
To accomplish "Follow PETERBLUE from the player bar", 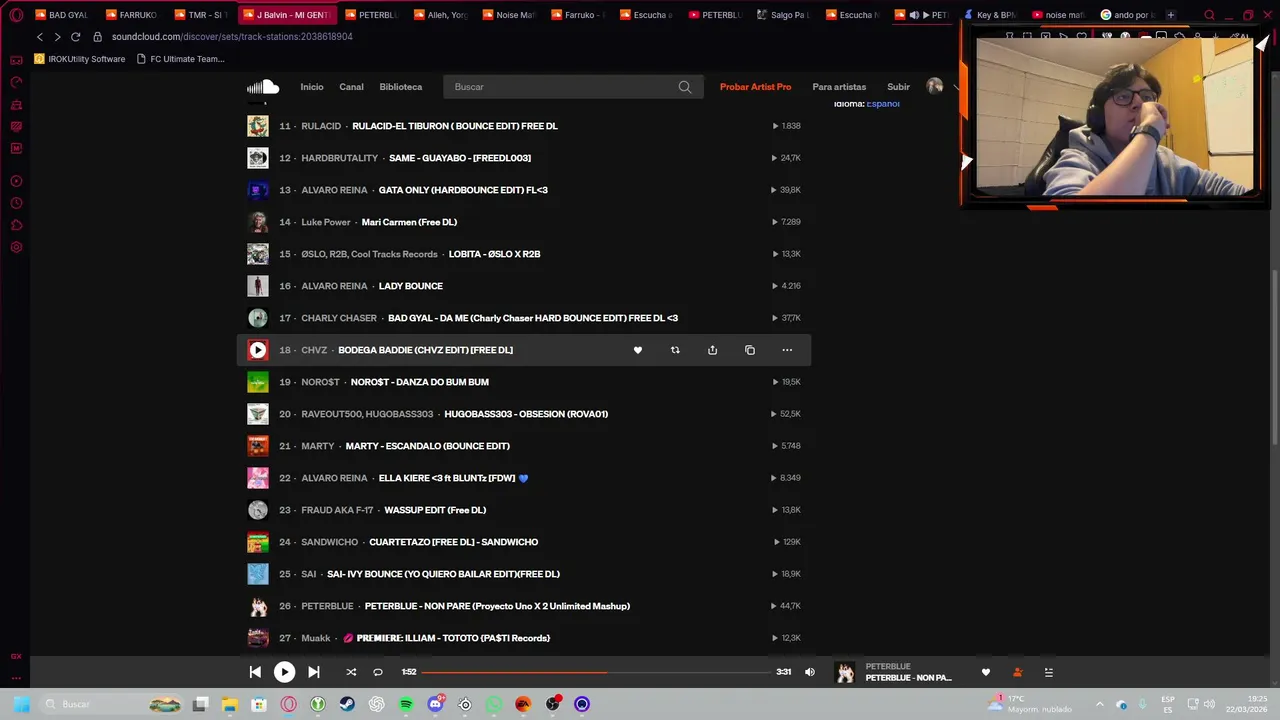I will tap(1018, 672).
